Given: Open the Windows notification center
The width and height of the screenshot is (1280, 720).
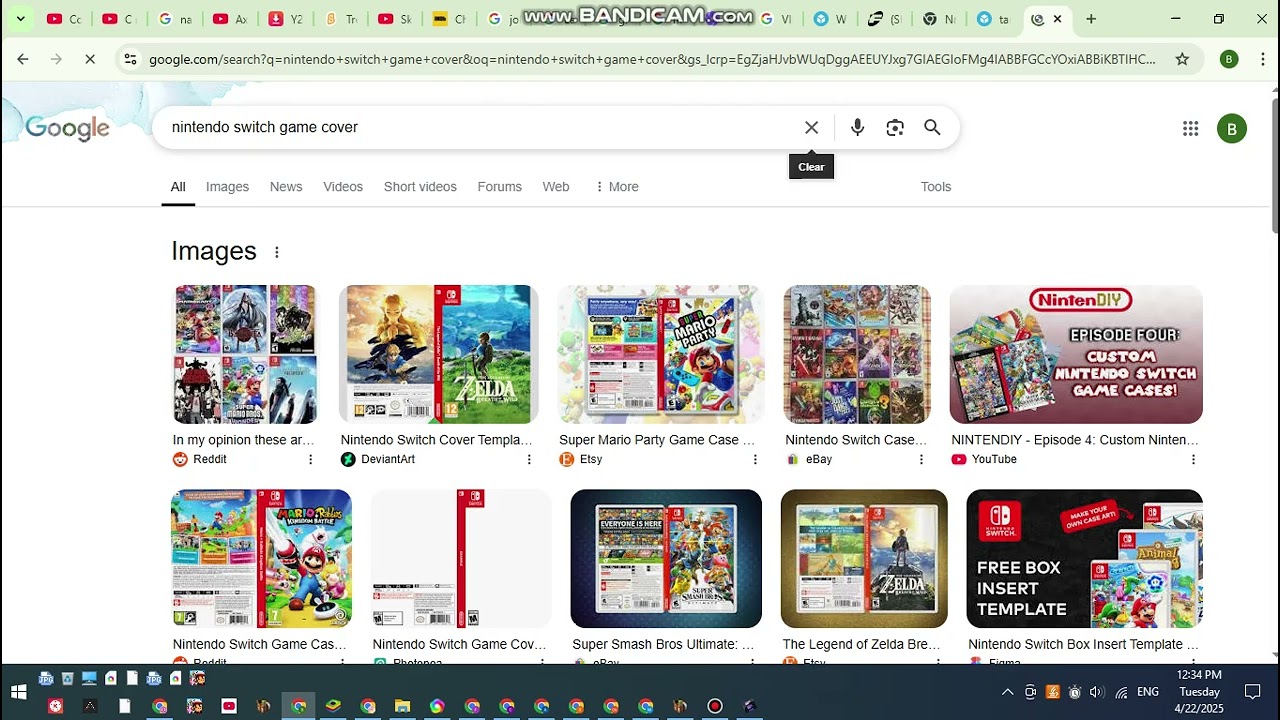Looking at the screenshot, I should (x=1252, y=692).
